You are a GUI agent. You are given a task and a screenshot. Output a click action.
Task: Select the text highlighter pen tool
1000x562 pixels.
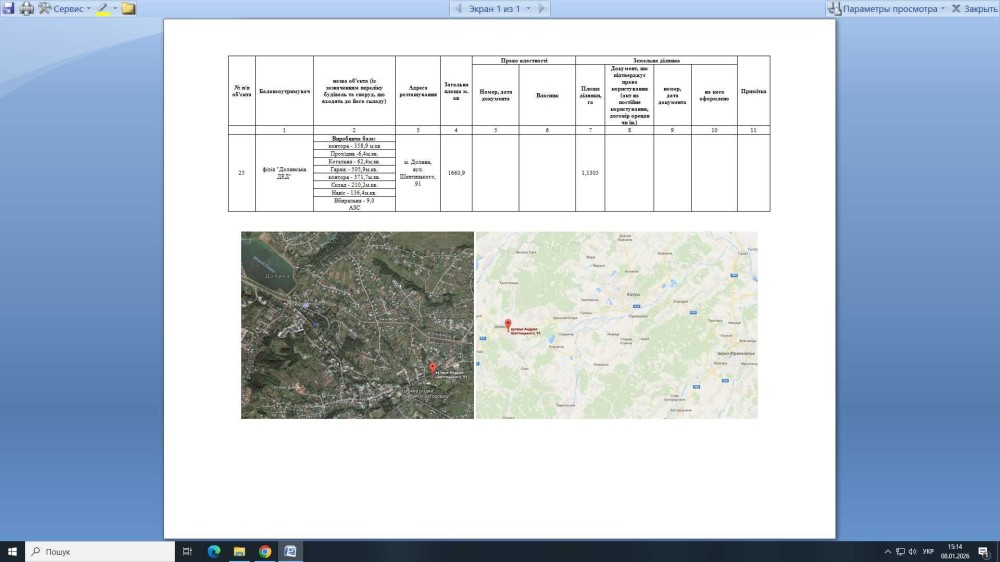102,8
